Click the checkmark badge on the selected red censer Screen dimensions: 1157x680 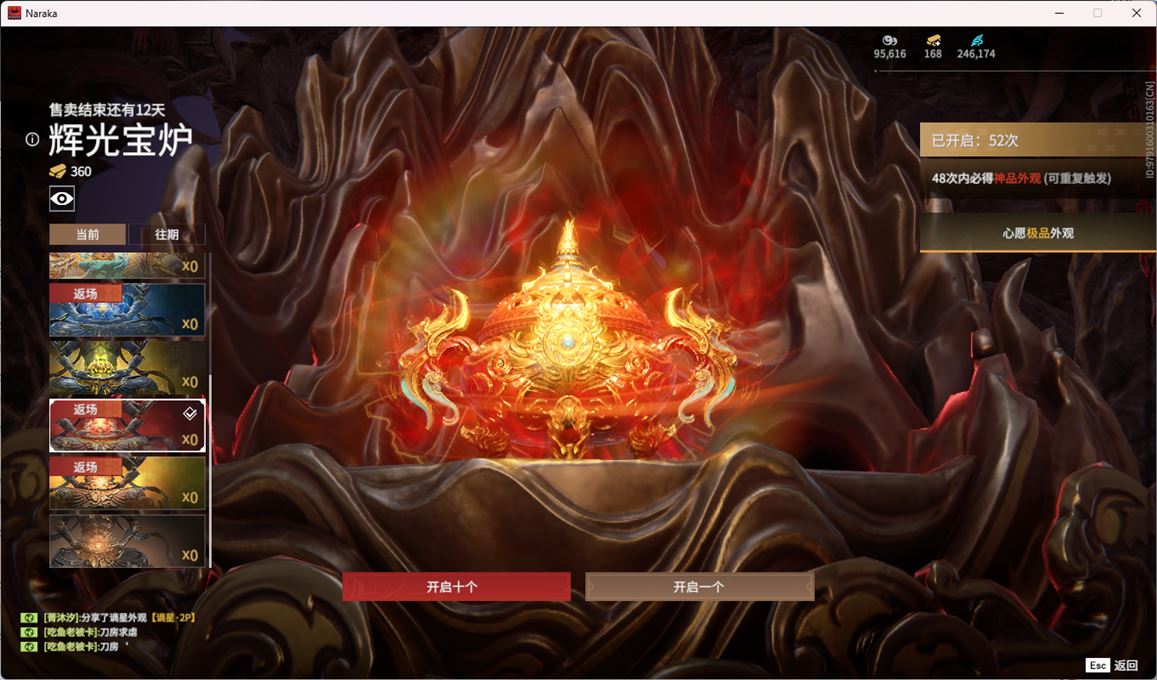(190, 414)
